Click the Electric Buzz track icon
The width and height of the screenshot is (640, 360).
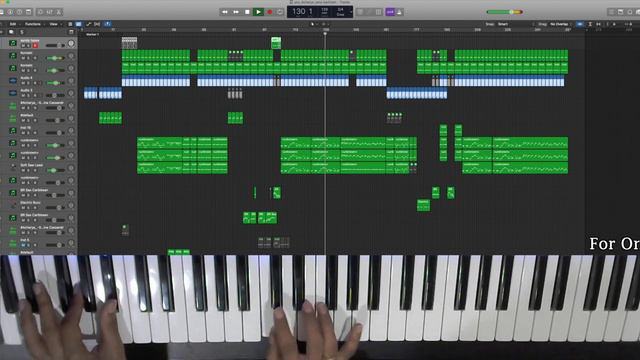click(x=13, y=205)
